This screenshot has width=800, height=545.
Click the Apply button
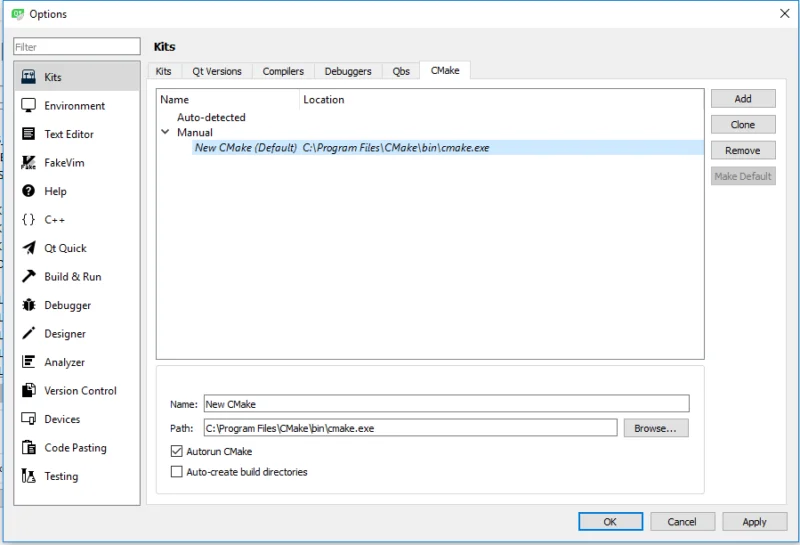tap(754, 521)
